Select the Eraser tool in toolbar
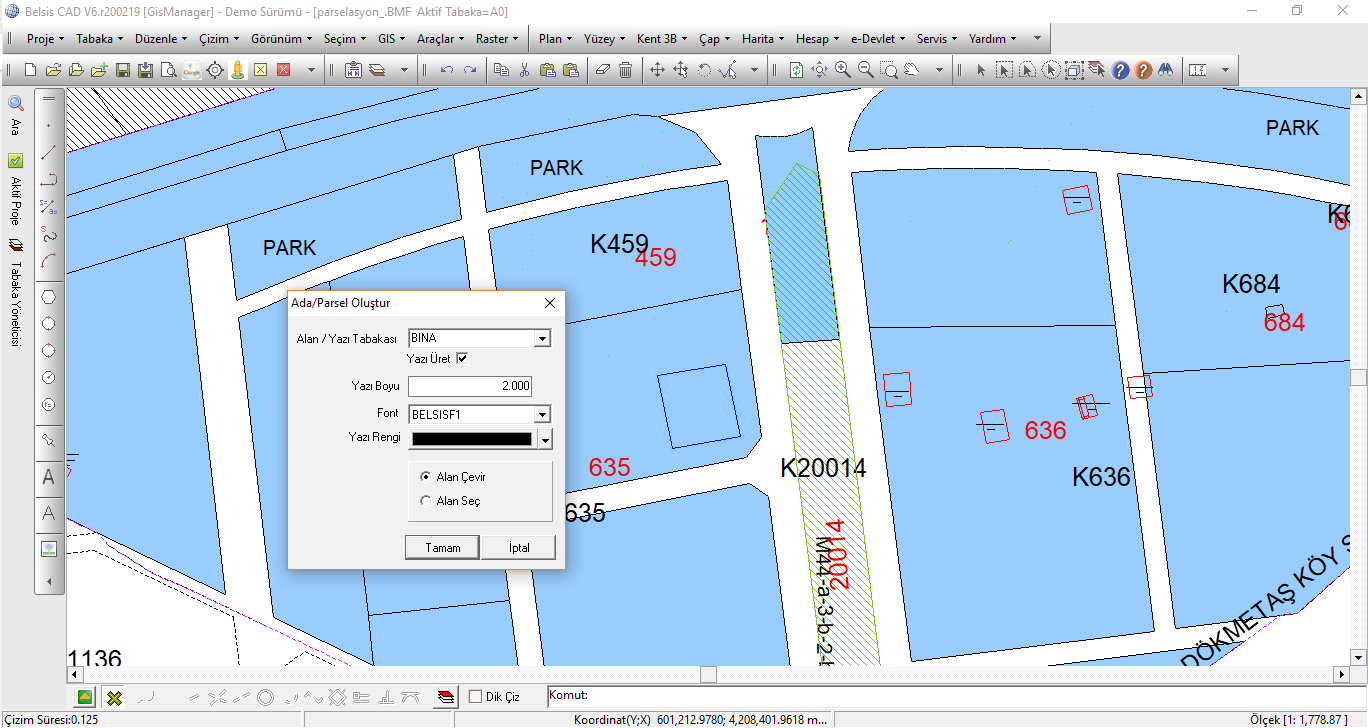The image size is (1368, 728). point(602,70)
